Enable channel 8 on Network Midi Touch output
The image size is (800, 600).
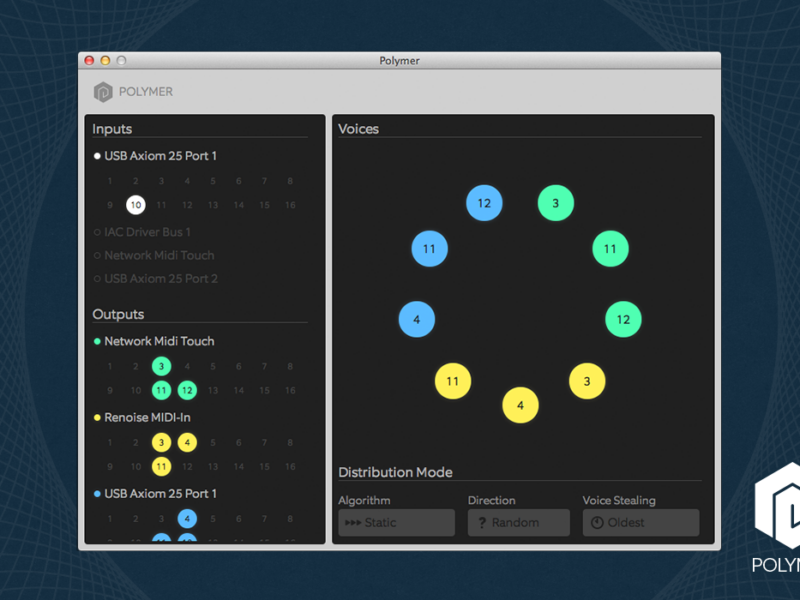[x=290, y=366]
